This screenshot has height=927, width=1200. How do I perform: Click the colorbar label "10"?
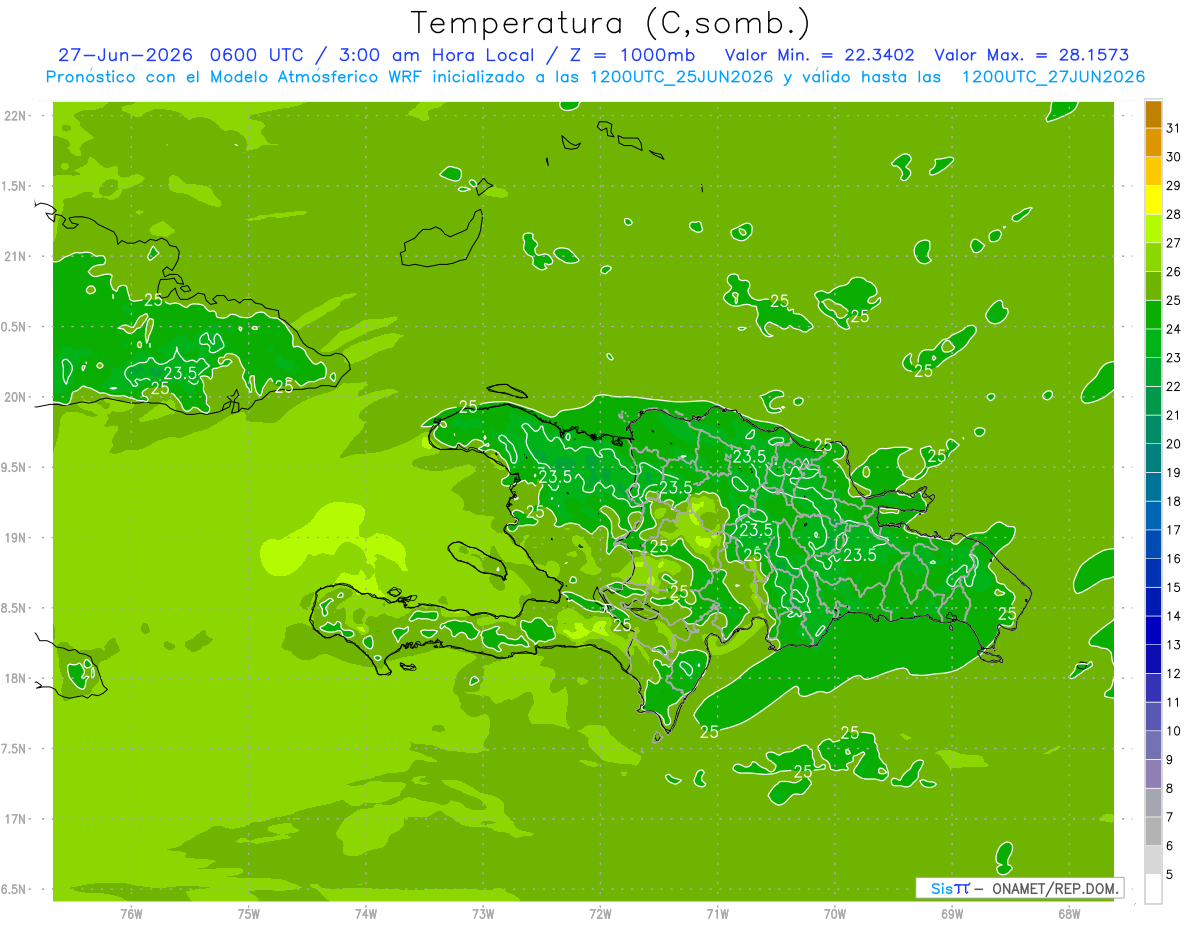(x=1174, y=731)
